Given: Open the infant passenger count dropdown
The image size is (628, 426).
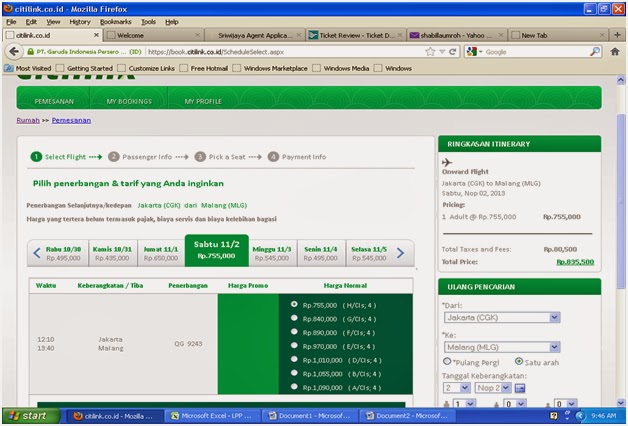Looking at the screenshot, I should [565, 404].
